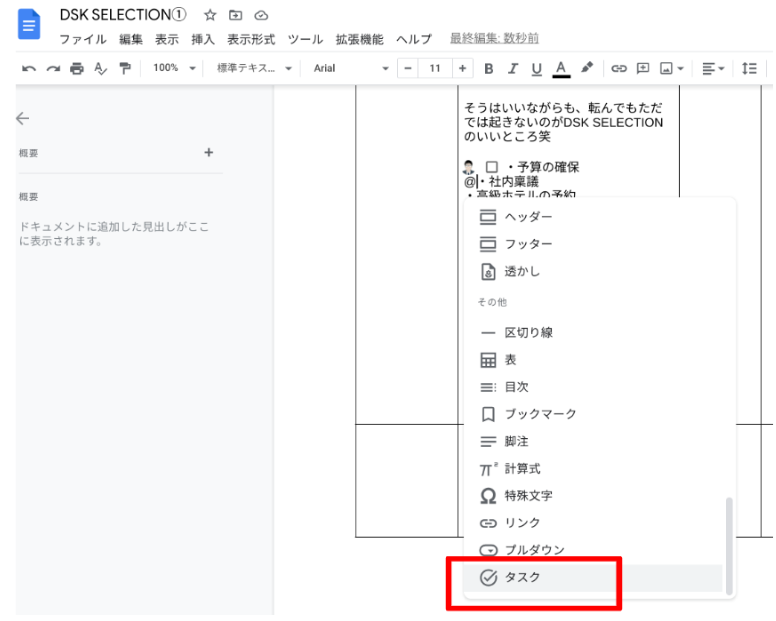Screen dimensions: 776x621
Task: Click the move-to-folder icon
Action: pos(236,15)
